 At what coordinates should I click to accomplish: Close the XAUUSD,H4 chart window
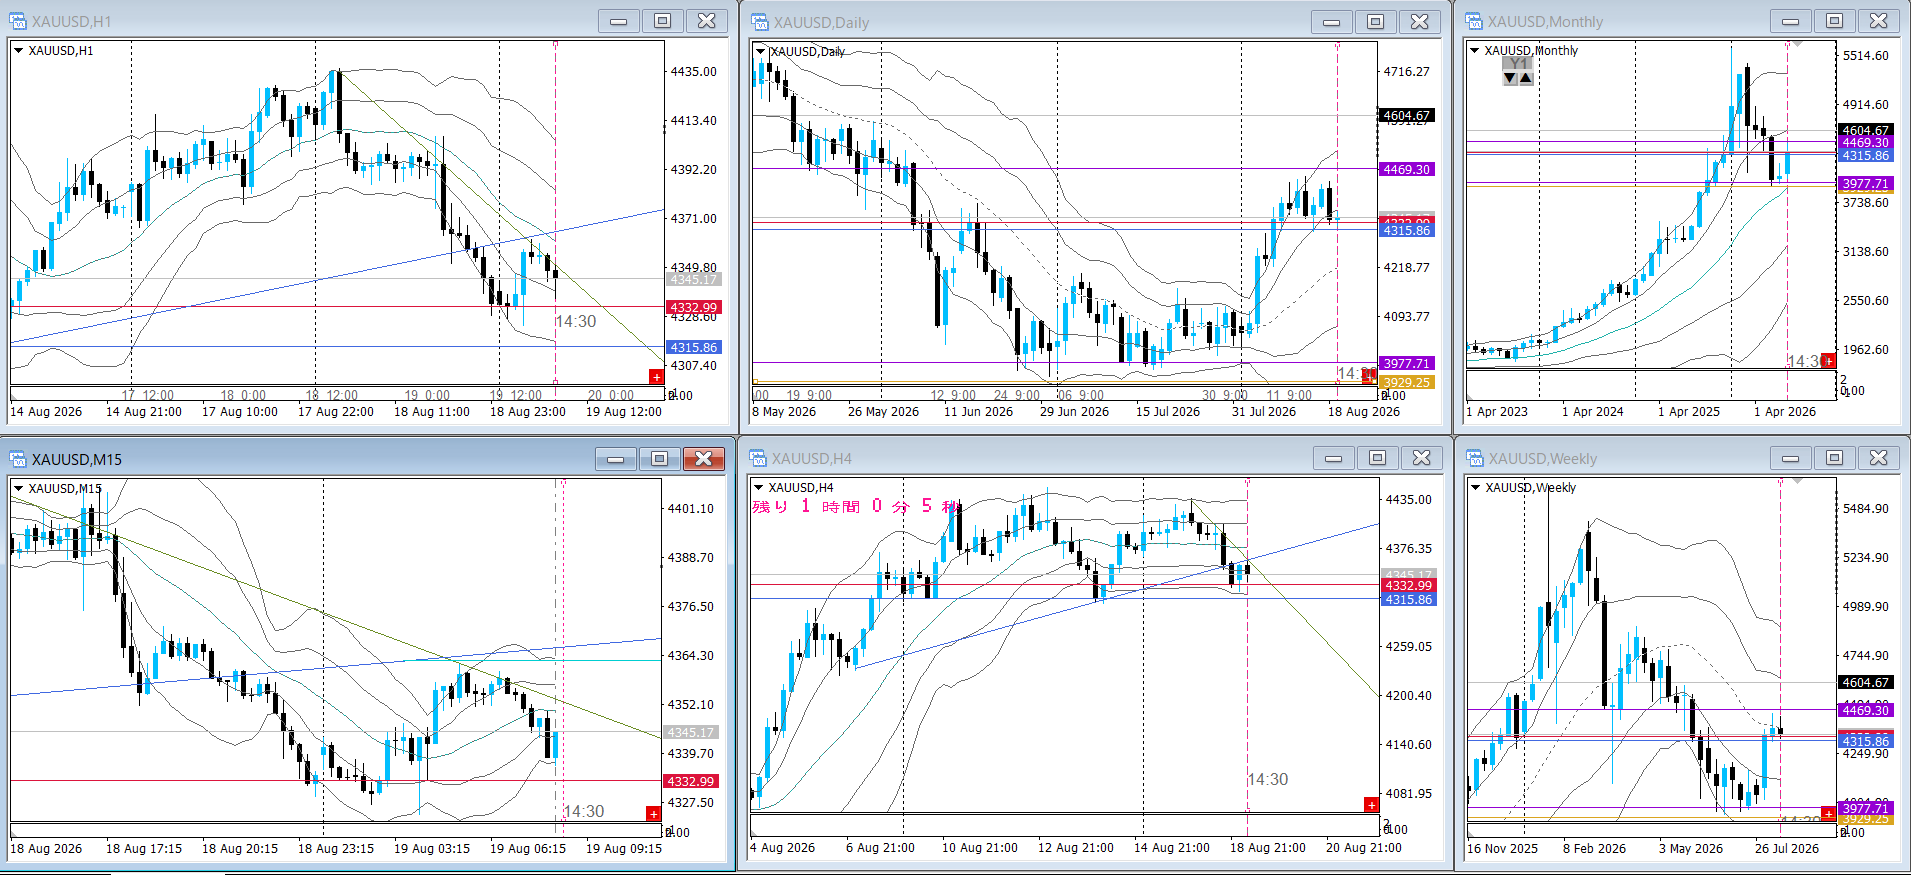[1422, 458]
